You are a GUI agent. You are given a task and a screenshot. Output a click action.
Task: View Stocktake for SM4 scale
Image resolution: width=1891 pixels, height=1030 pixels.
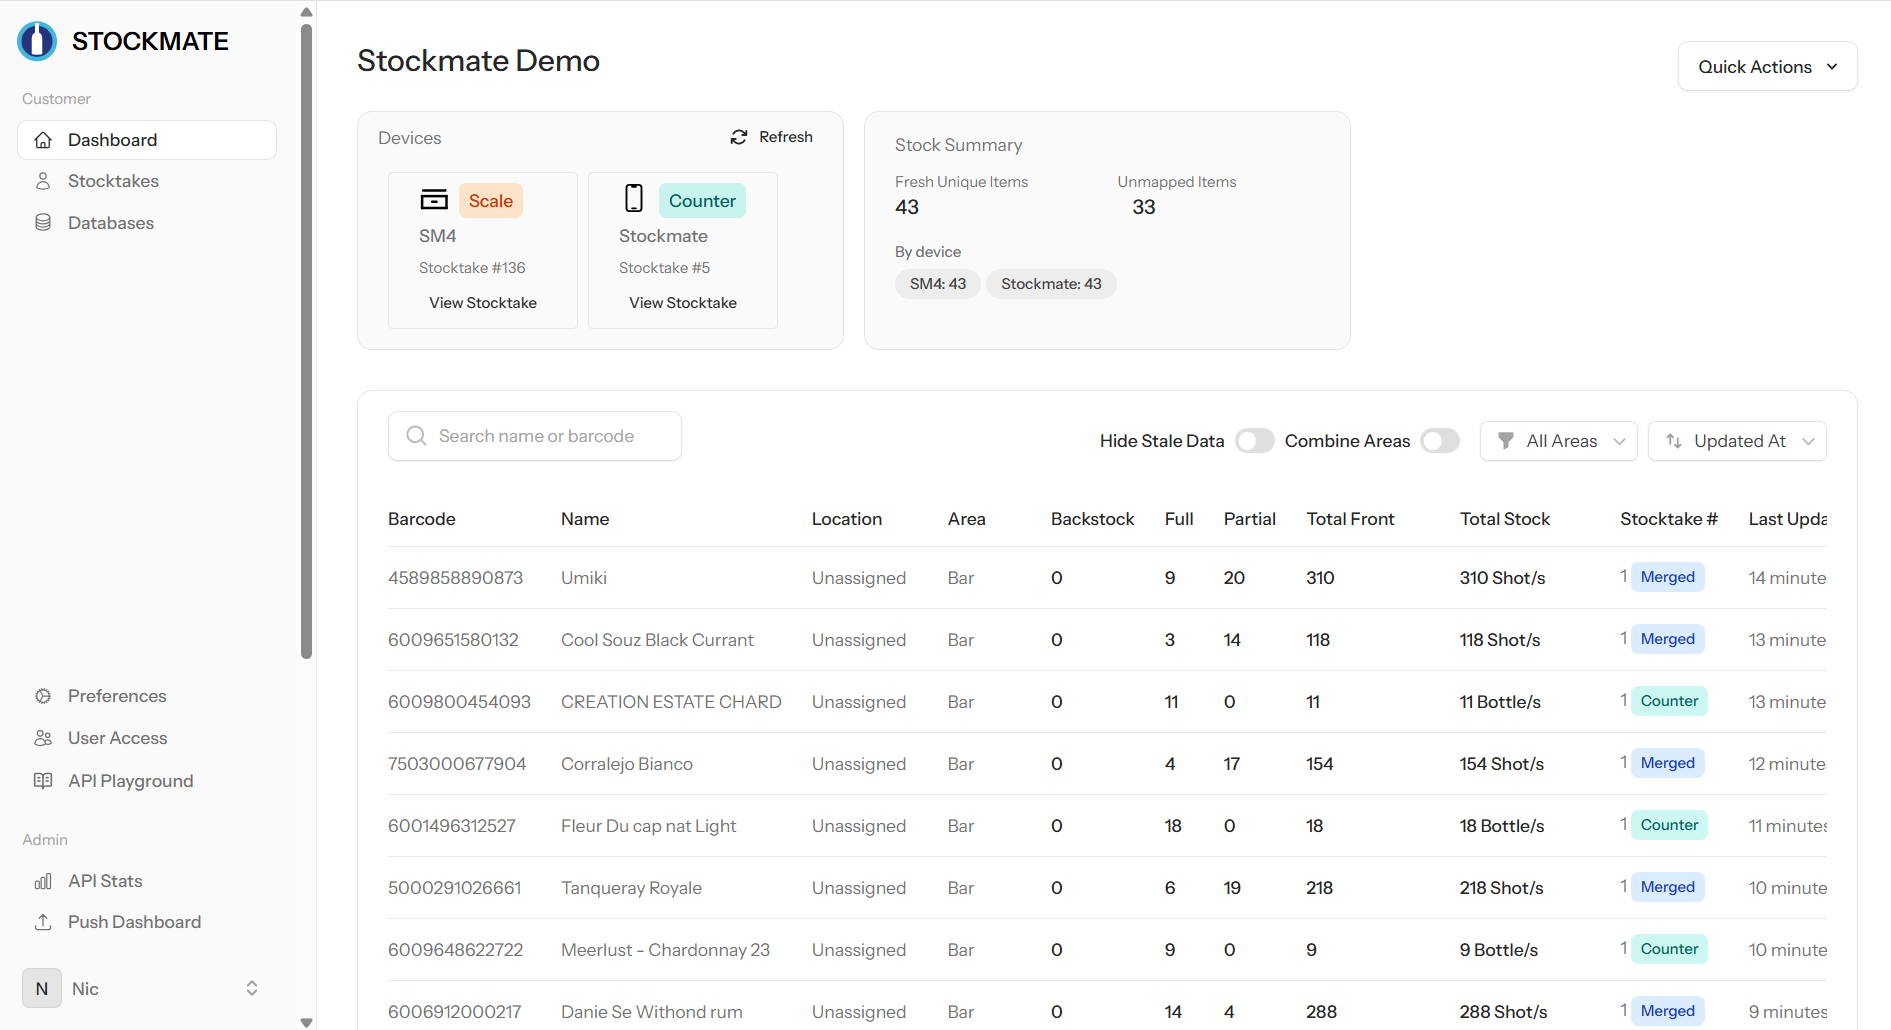pyautogui.click(x=483, y=303)
